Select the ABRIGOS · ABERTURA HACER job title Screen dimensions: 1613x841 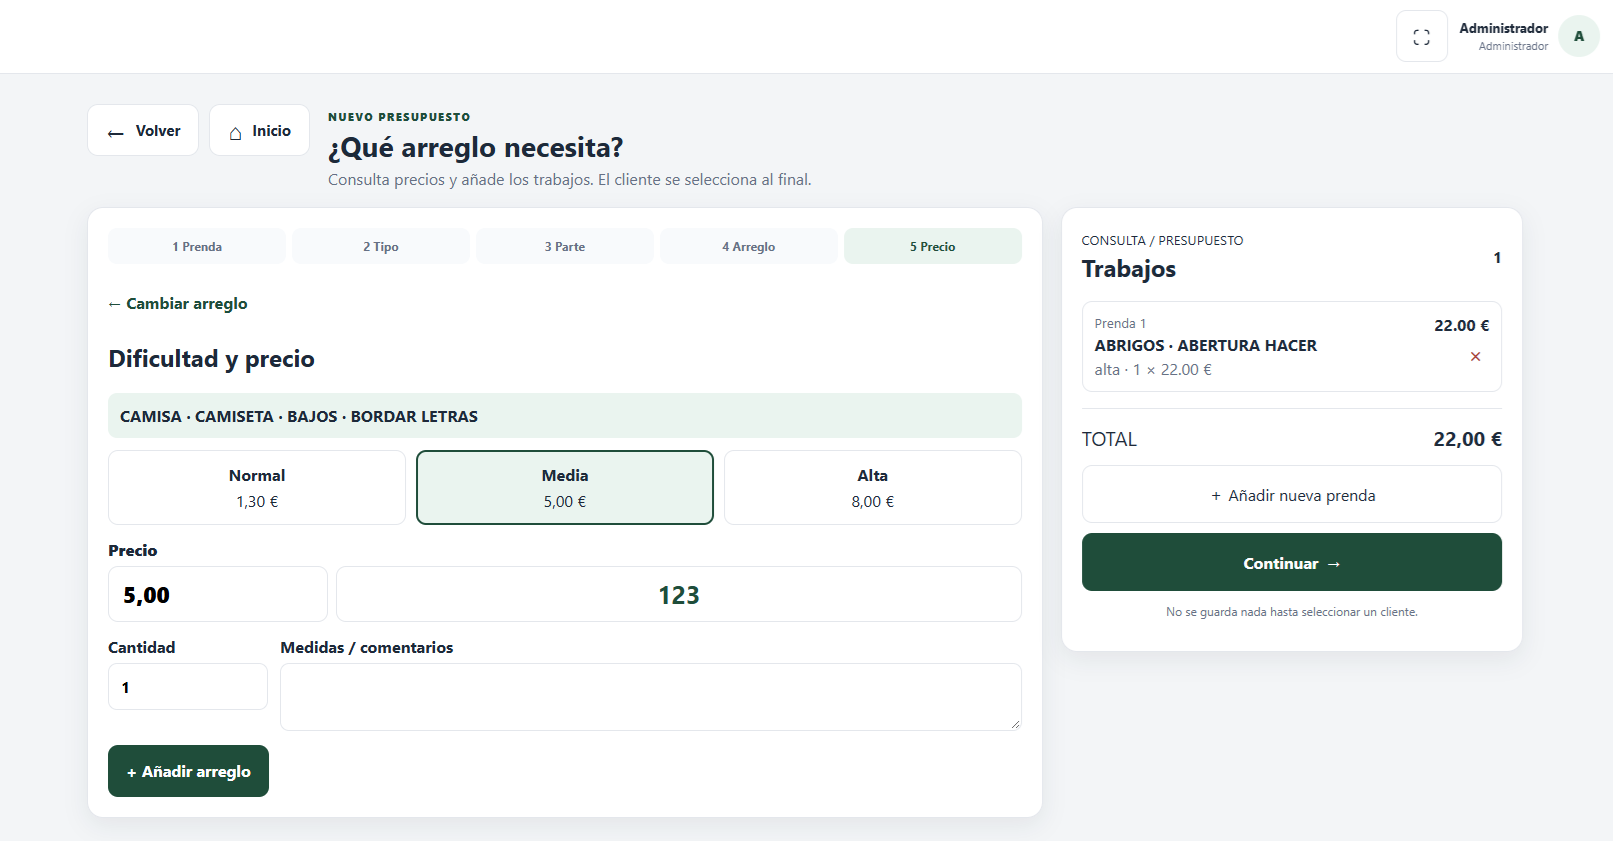[1206, 346]
